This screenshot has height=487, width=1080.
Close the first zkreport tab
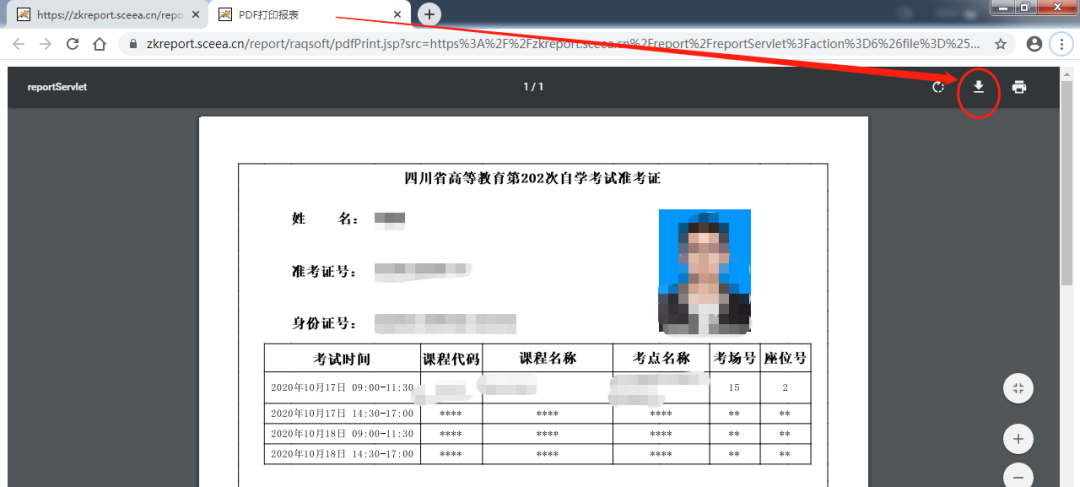coord(196,15)
